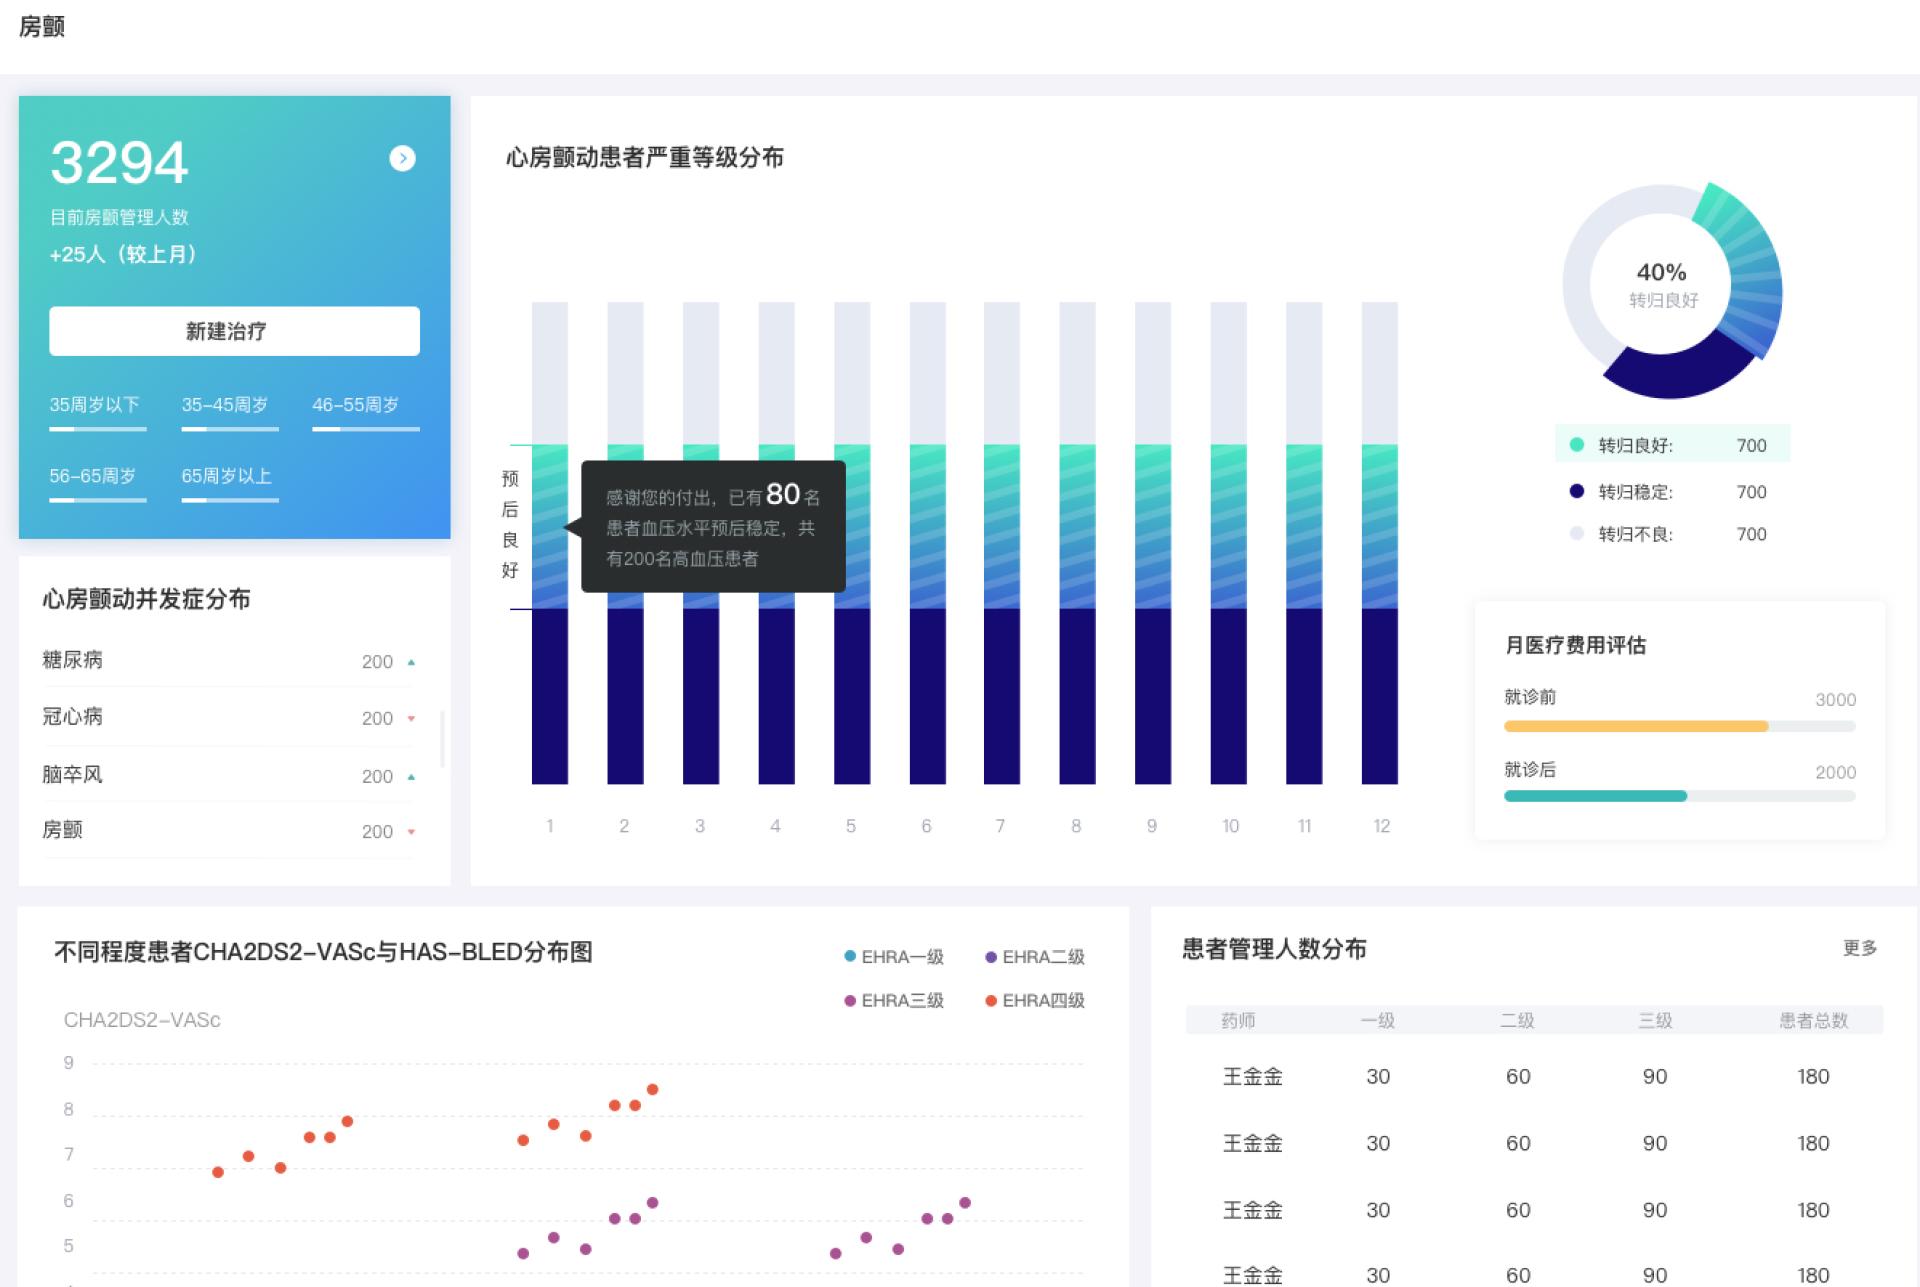Click the arrow icon beside 3294
This screenshot has width=1920, height=1287.
tap(402, 159)
